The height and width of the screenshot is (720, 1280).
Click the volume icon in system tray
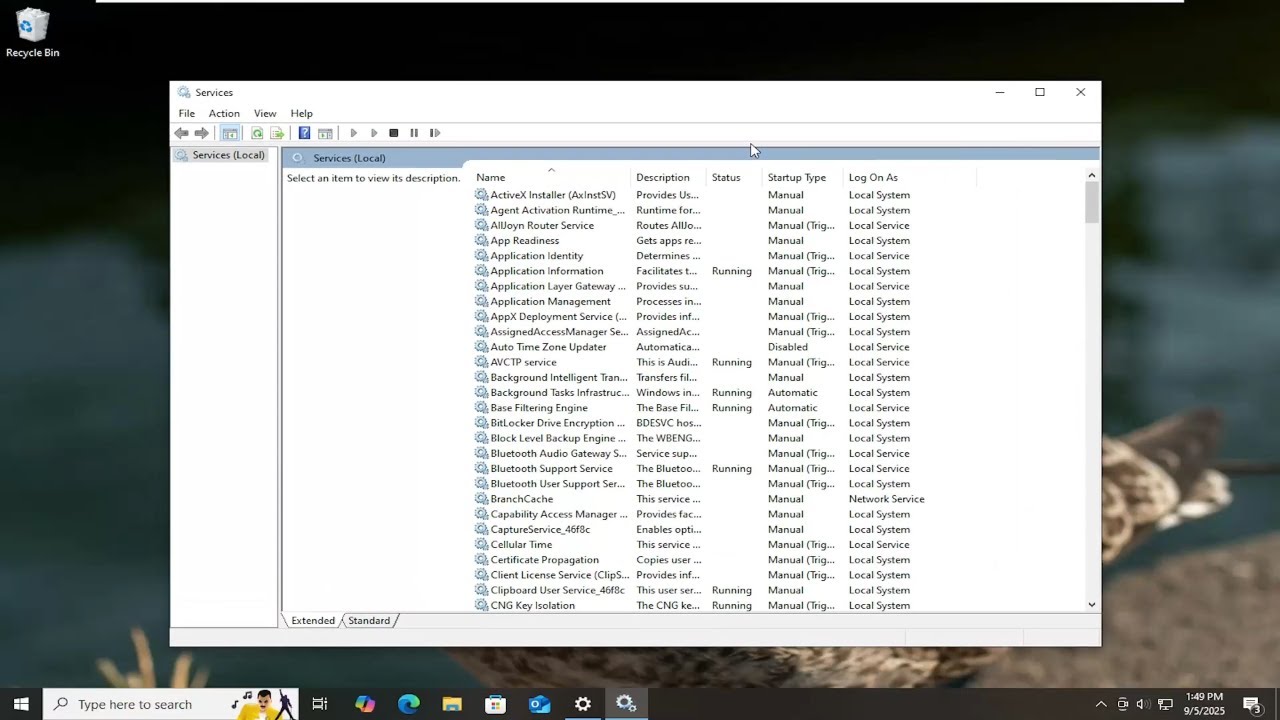coord(1143,704)
